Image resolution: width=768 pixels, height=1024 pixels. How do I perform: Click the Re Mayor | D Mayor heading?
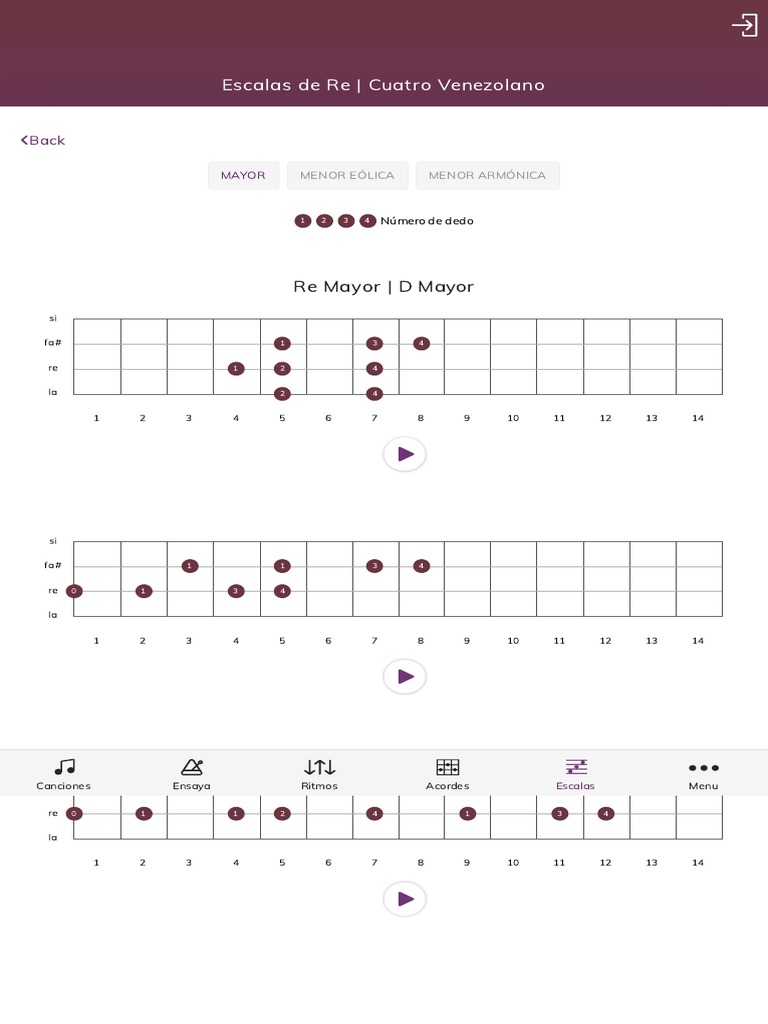pyautogui.click(x=383, y=287)
